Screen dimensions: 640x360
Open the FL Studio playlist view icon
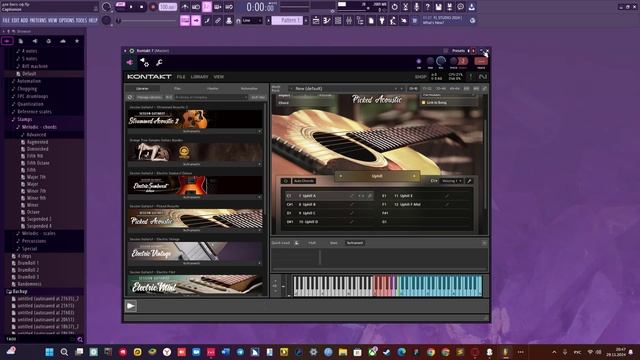pyautogui.click(x=316, y=20)
